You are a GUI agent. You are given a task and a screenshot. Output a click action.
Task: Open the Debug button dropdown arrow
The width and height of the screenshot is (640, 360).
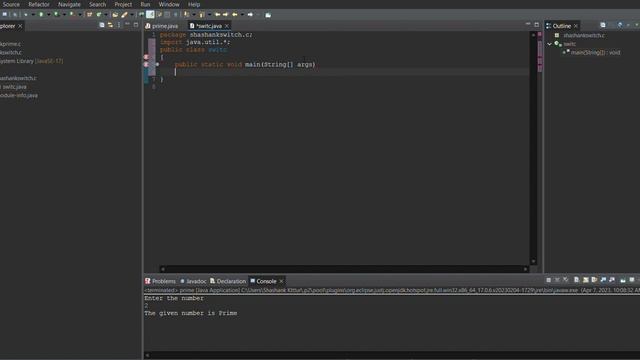[33, 14]
